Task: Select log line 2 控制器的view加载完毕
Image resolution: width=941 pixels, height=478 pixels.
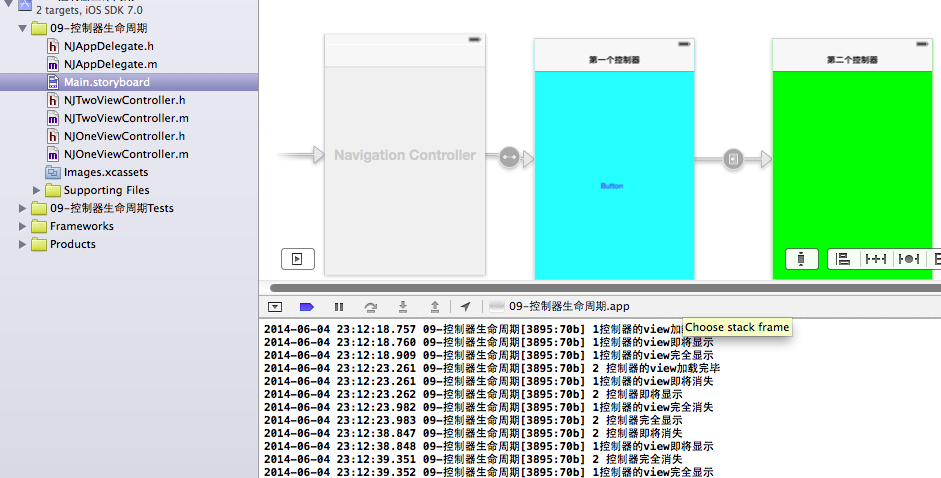Action: point(492,368)
